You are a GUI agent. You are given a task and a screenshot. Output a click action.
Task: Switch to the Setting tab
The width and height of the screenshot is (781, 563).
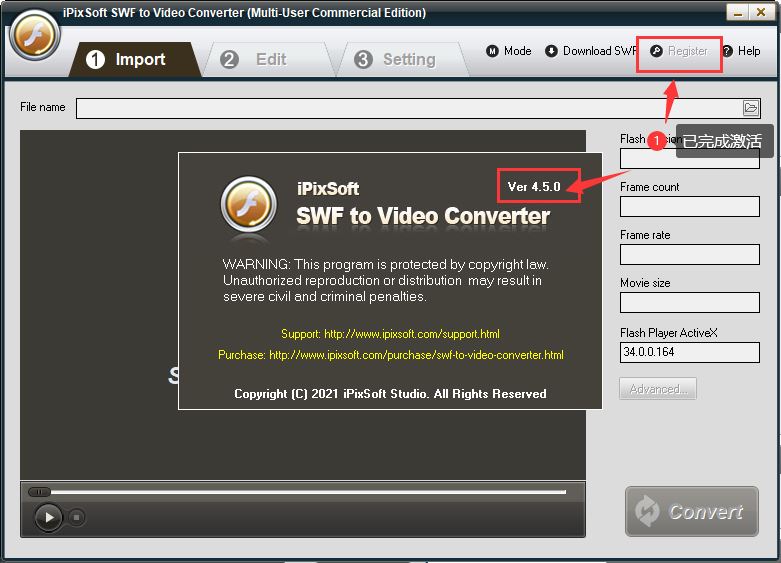coord(402,59)
